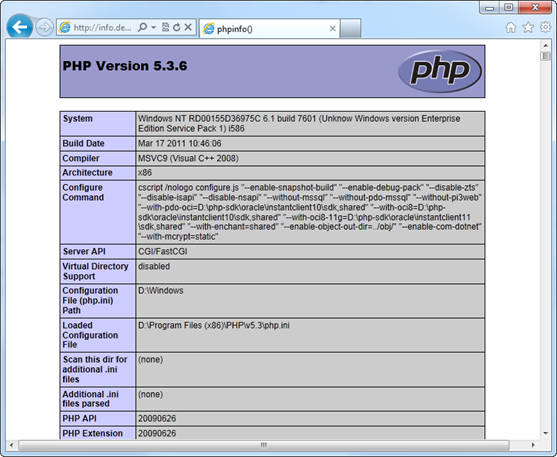Click the search magnifier in address bar

[142, 27]
